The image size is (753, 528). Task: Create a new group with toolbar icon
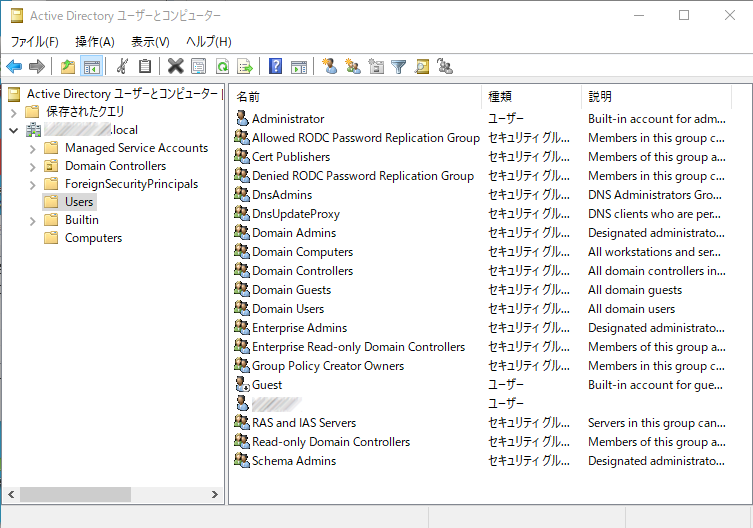pyautogui.click(x=353, y=66)
